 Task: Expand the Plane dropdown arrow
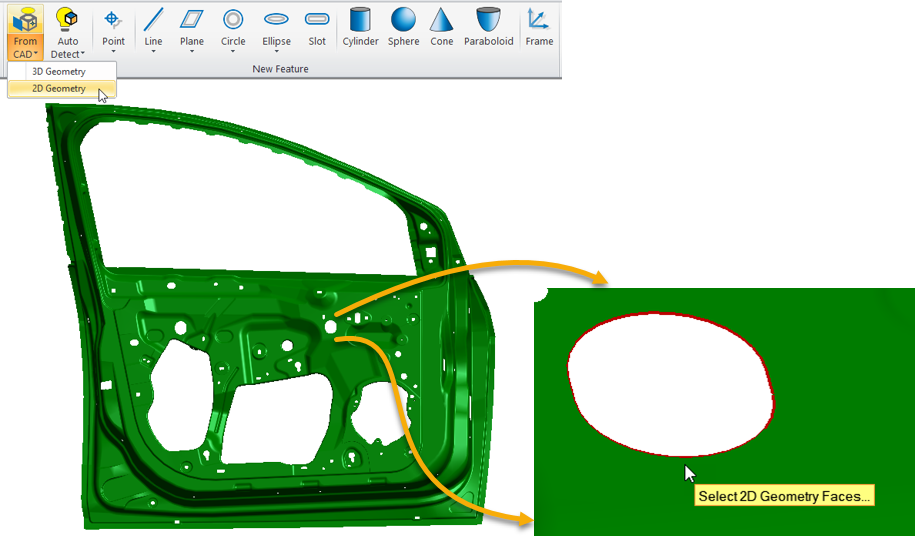tap(191, 52)
